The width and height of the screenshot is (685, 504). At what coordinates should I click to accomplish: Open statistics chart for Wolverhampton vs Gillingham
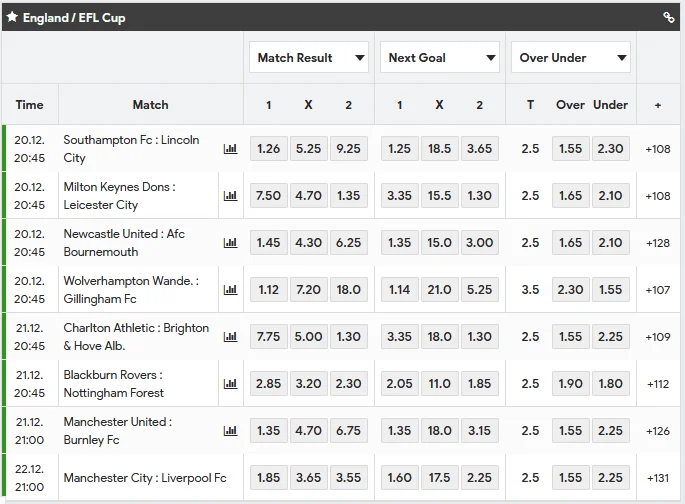[230, 290]
